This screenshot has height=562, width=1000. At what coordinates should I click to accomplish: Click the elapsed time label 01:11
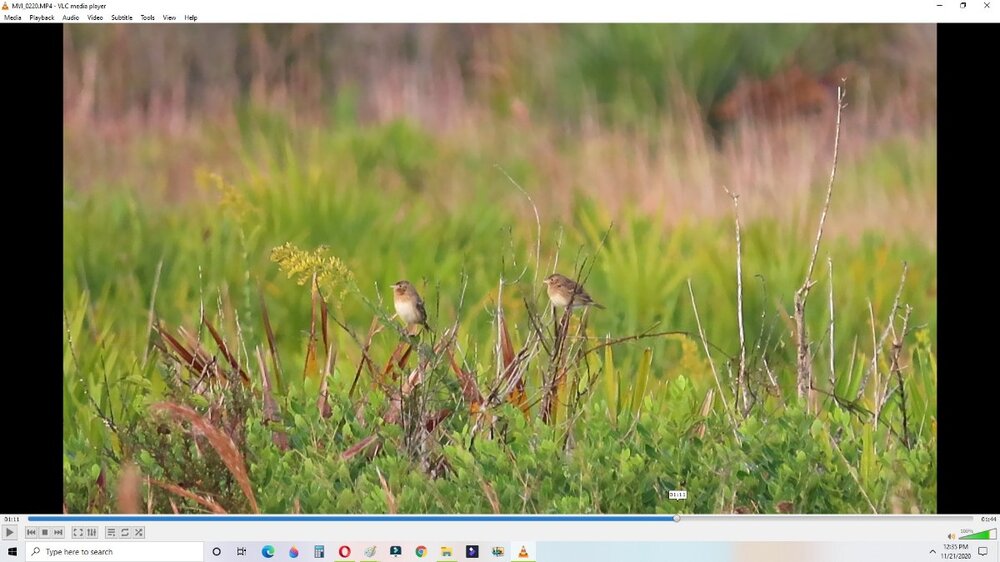pos(11,519)
